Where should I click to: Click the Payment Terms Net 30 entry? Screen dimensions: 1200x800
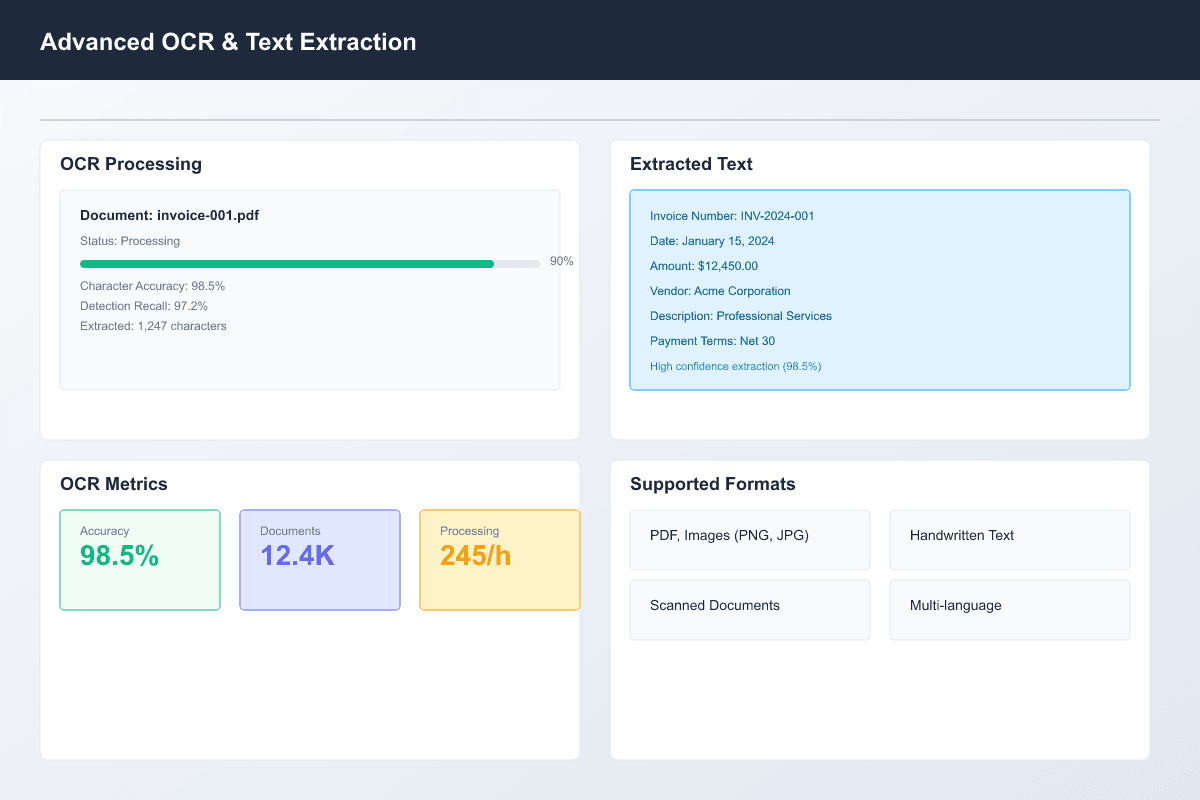(x=712, y=340)
